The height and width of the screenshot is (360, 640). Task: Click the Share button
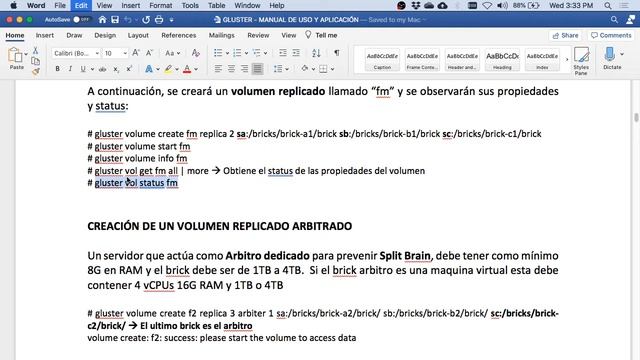(565, 36)
